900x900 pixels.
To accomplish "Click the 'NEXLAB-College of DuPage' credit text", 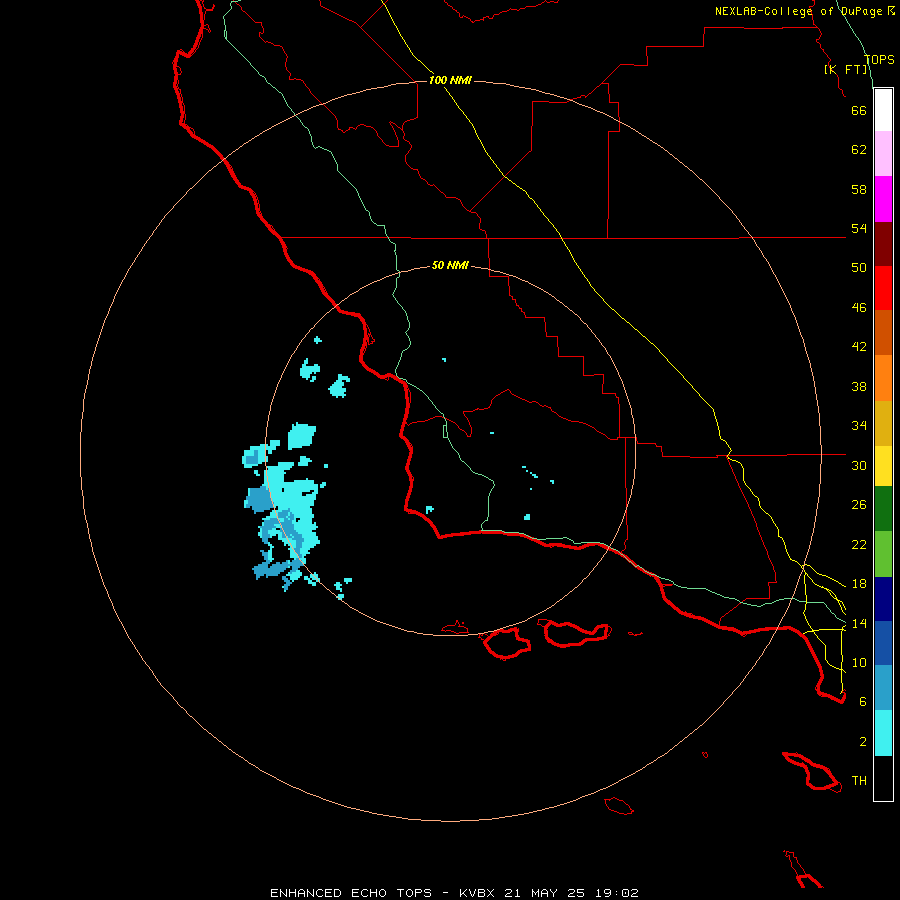I will point(798,11).
